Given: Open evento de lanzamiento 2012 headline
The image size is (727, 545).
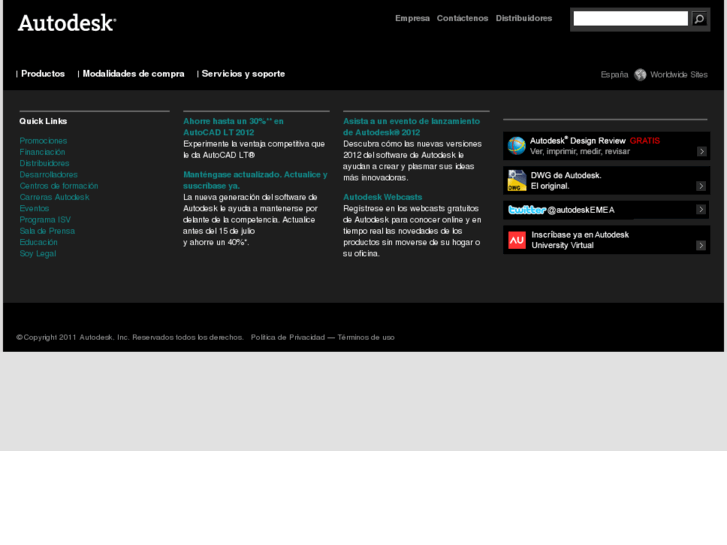Looking at the screenshot, I should [x=411, y=127].
